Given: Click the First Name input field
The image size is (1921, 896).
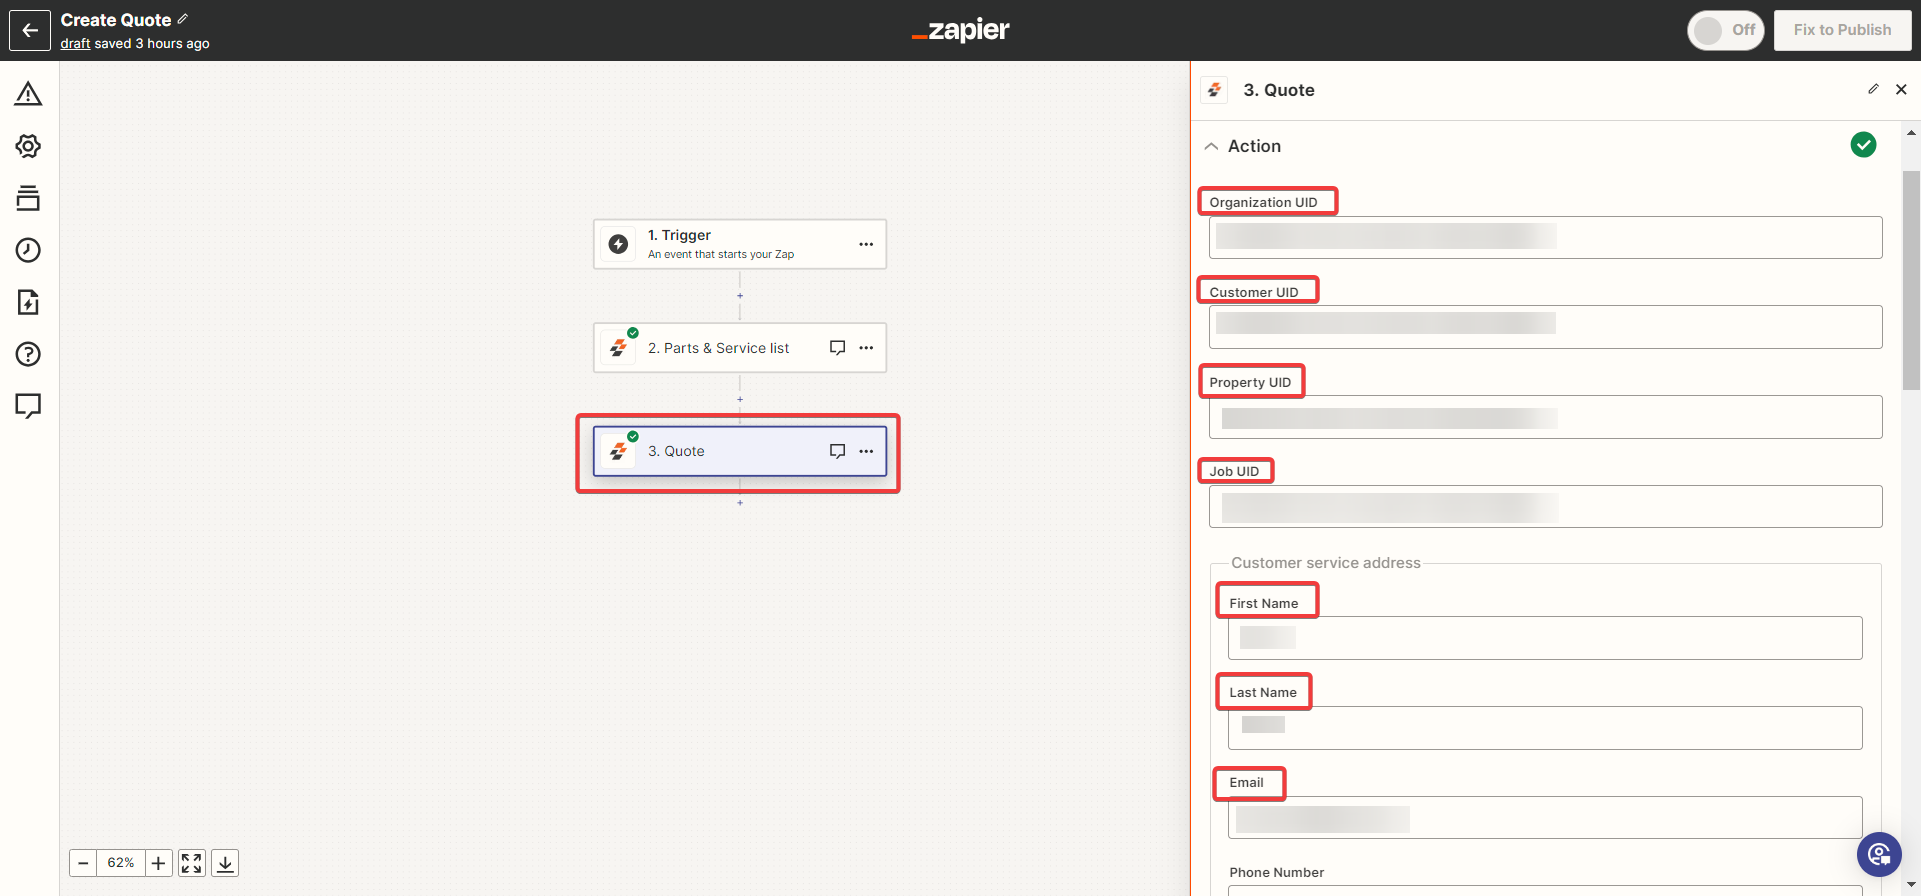Looking at the screenshot, I should click(1545, 638).
